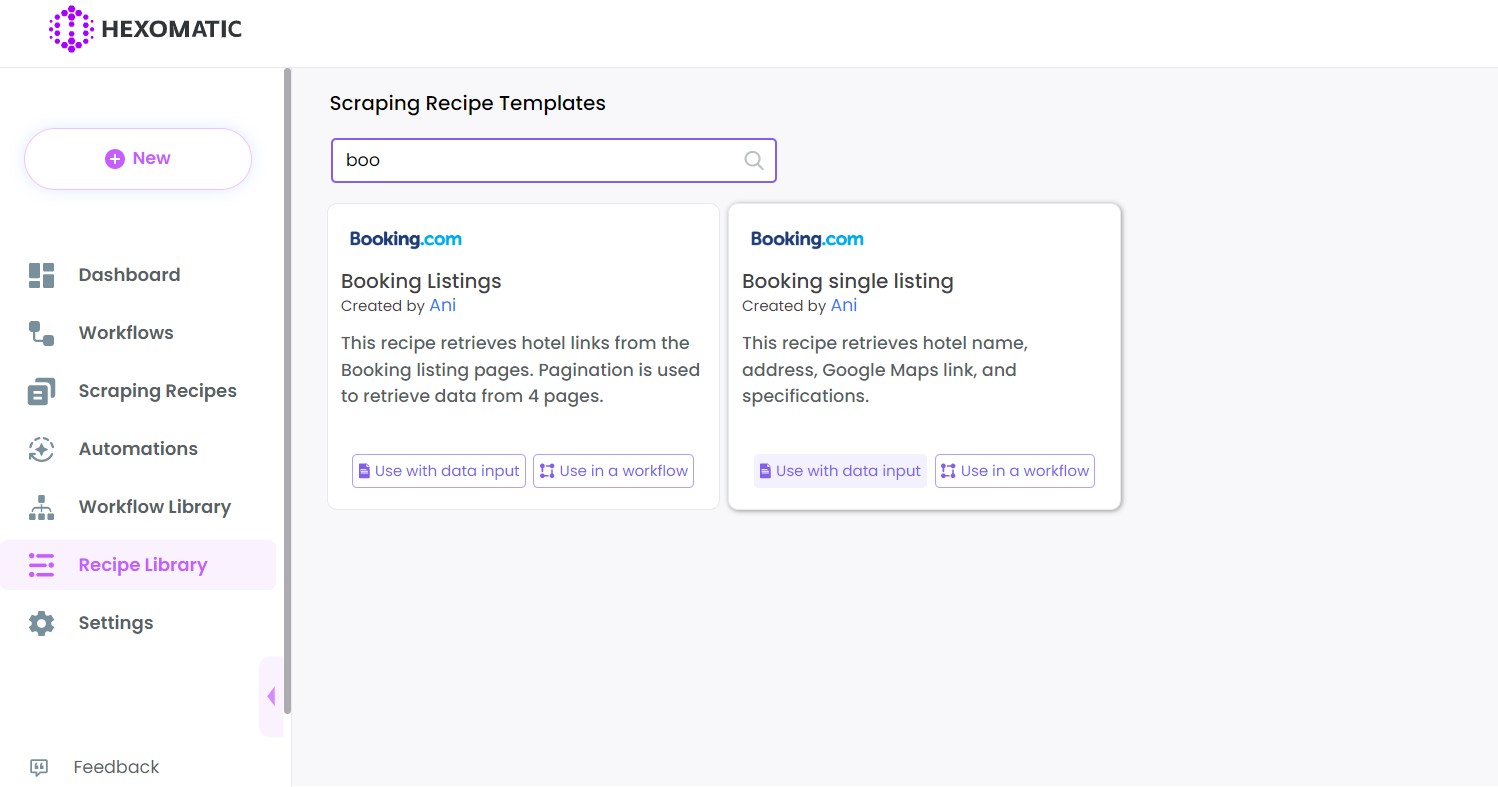
Task: Select the Dashboard icon in the sidebar
Action: coord(41,274)
